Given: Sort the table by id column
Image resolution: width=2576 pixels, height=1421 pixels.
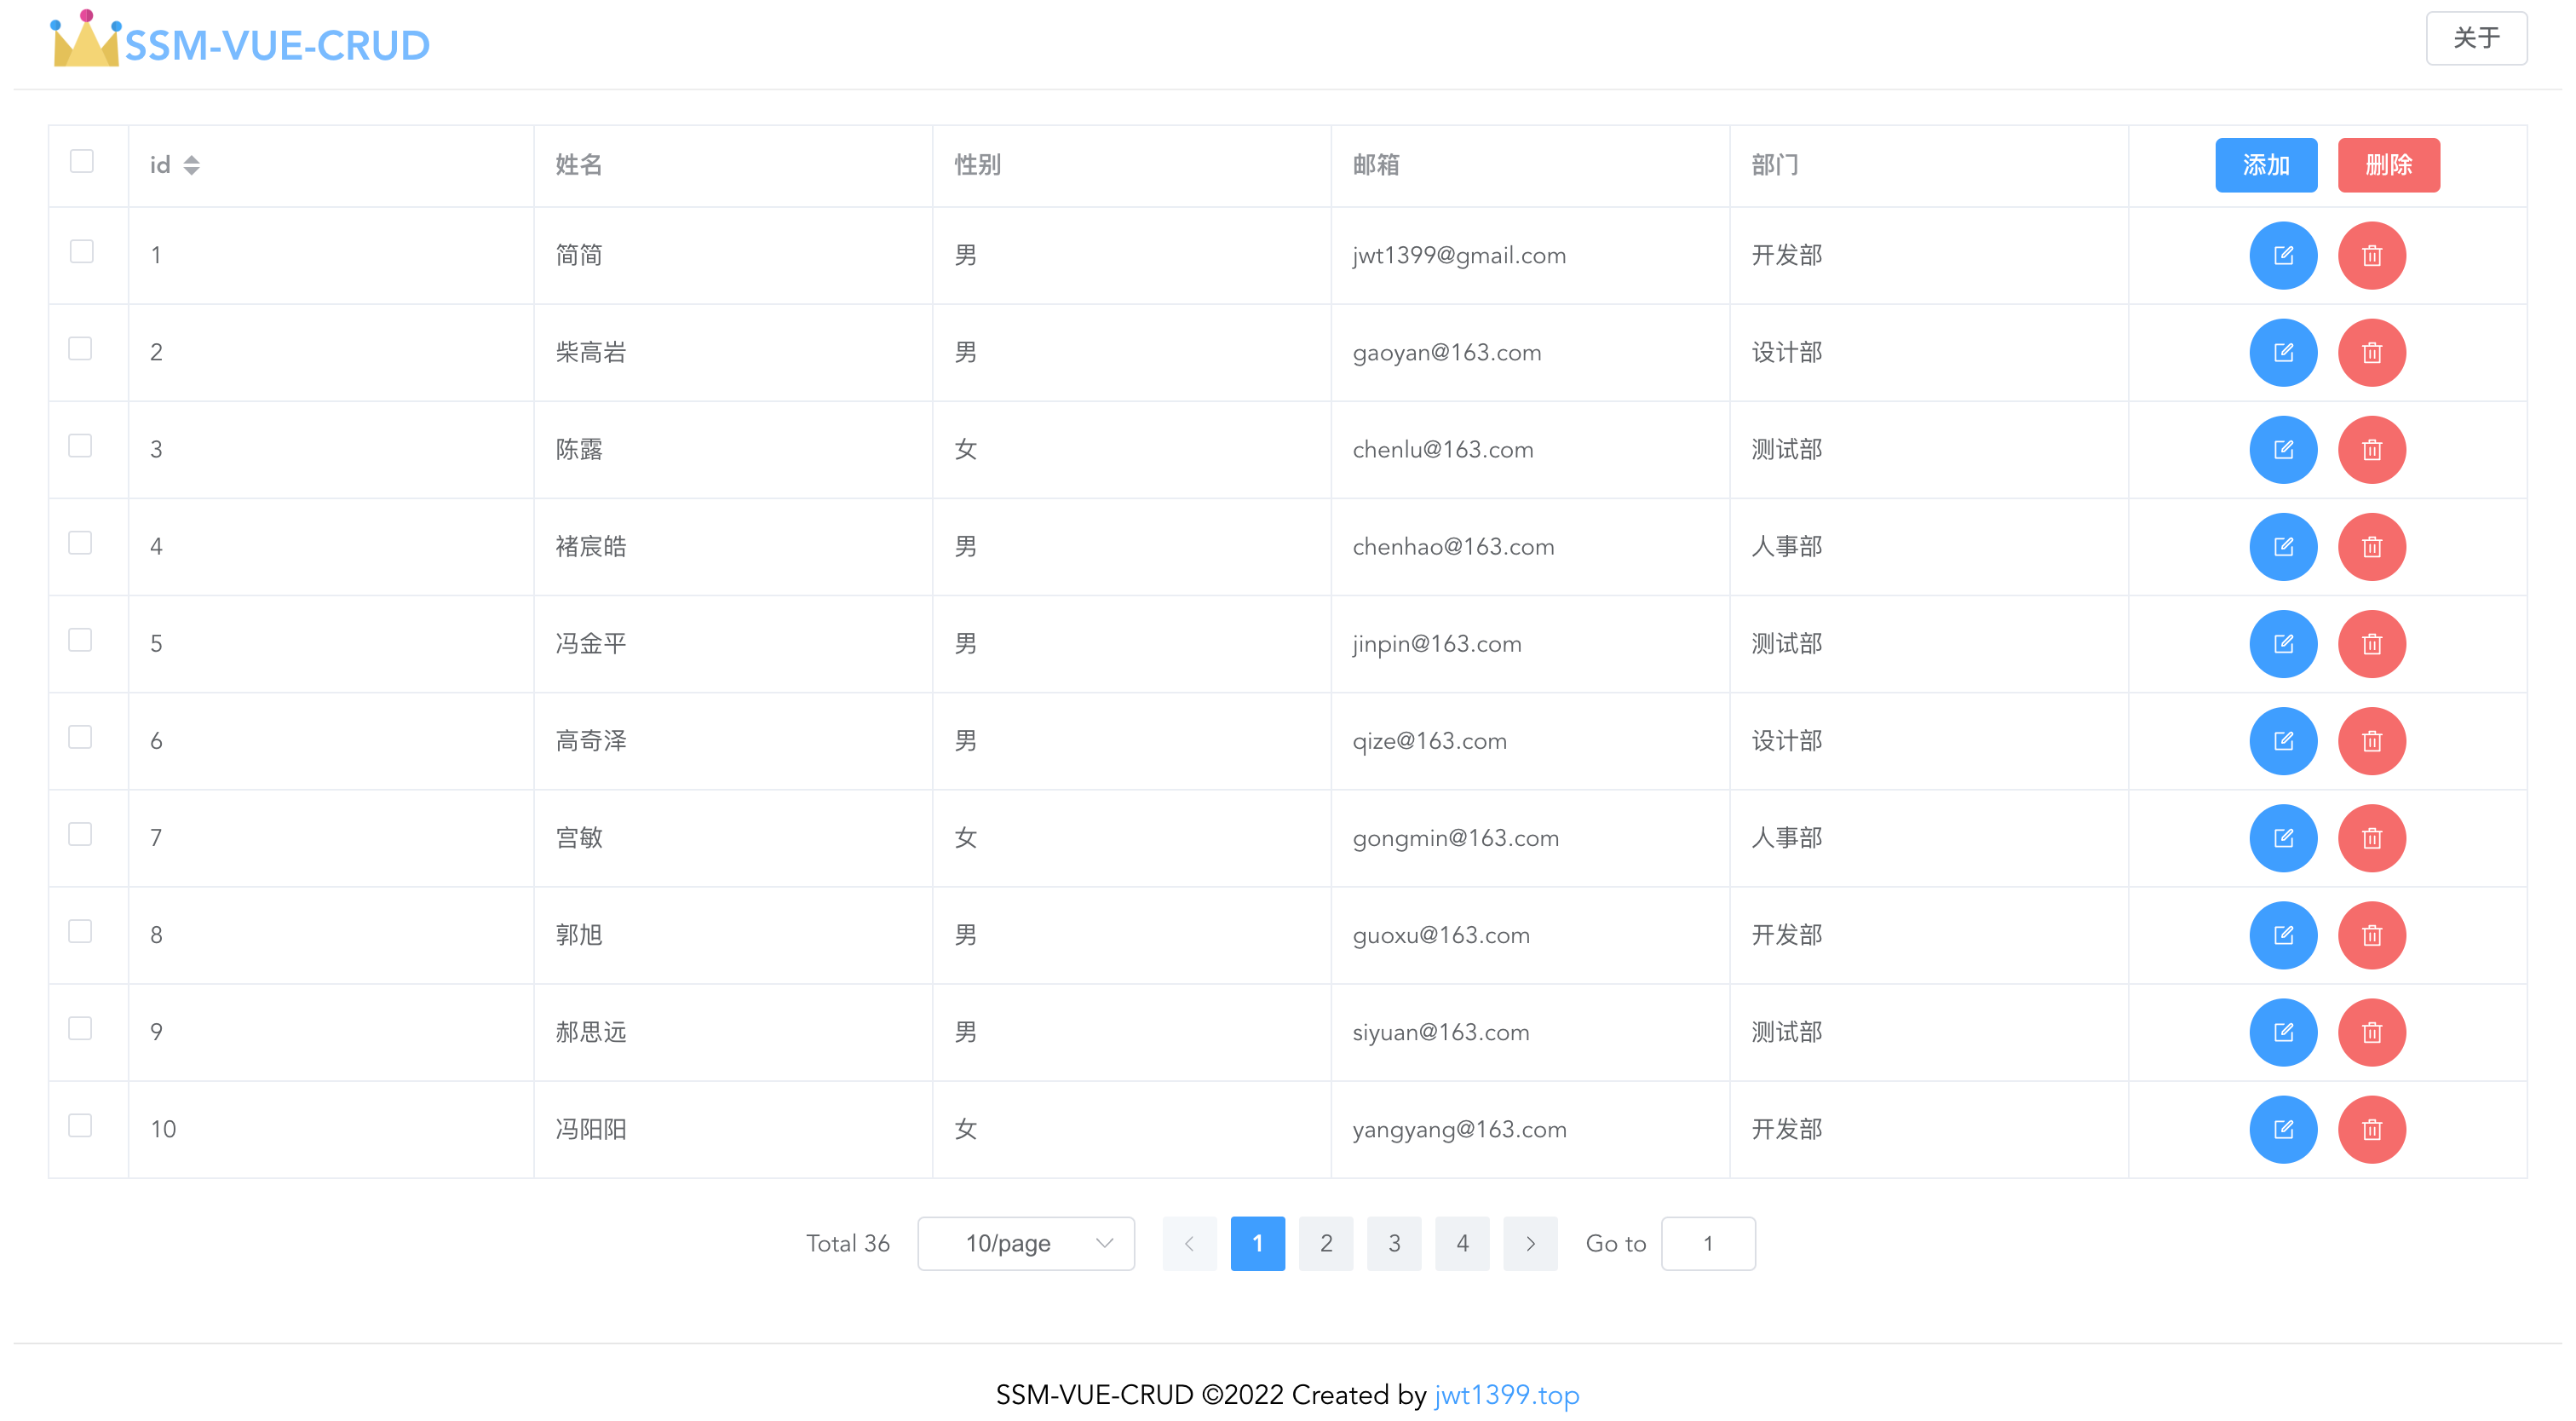Looking at the screenshot, I should point(191,165).
